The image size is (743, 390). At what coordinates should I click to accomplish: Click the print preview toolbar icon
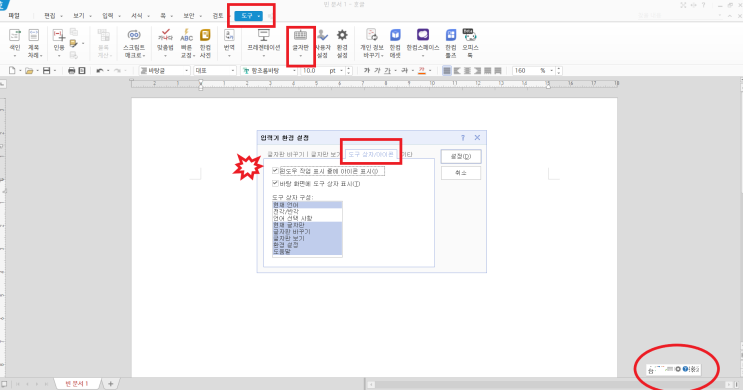[82, 71]
